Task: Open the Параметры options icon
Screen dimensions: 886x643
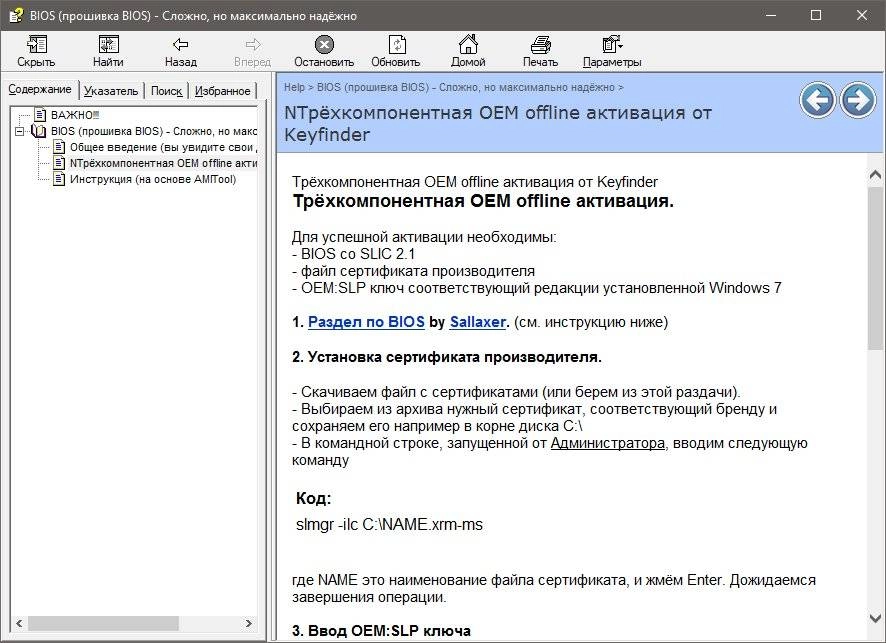Action: [612, 45]
